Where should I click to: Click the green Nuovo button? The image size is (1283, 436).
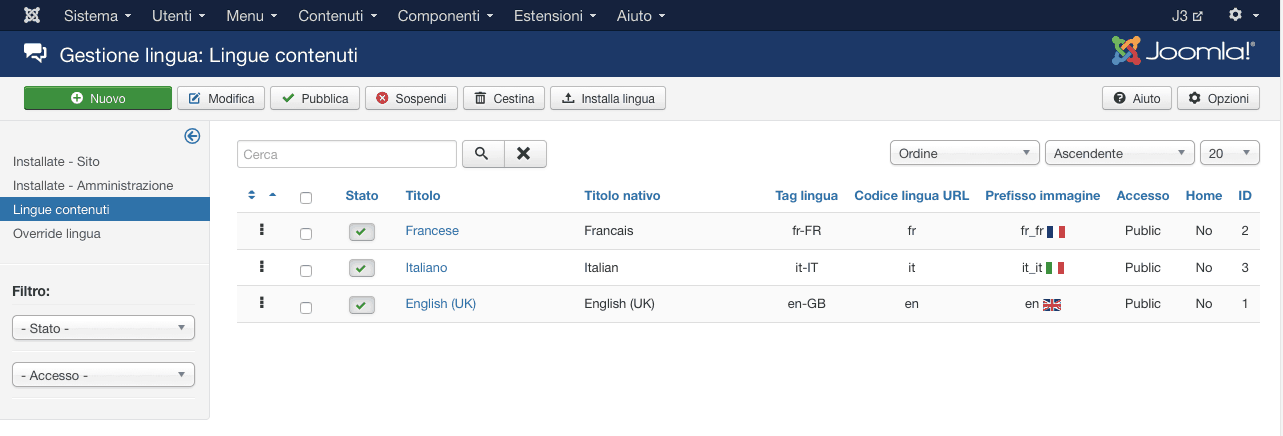click(x=98, y=98)
